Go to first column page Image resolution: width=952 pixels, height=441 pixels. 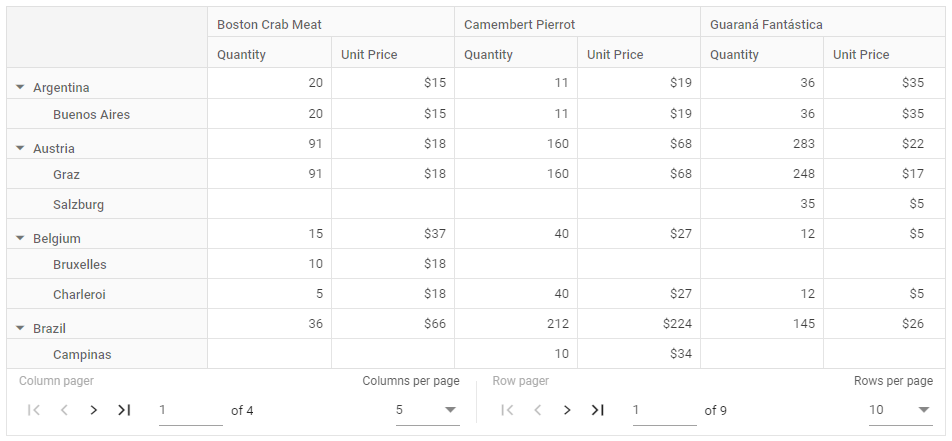click(34, 410)
